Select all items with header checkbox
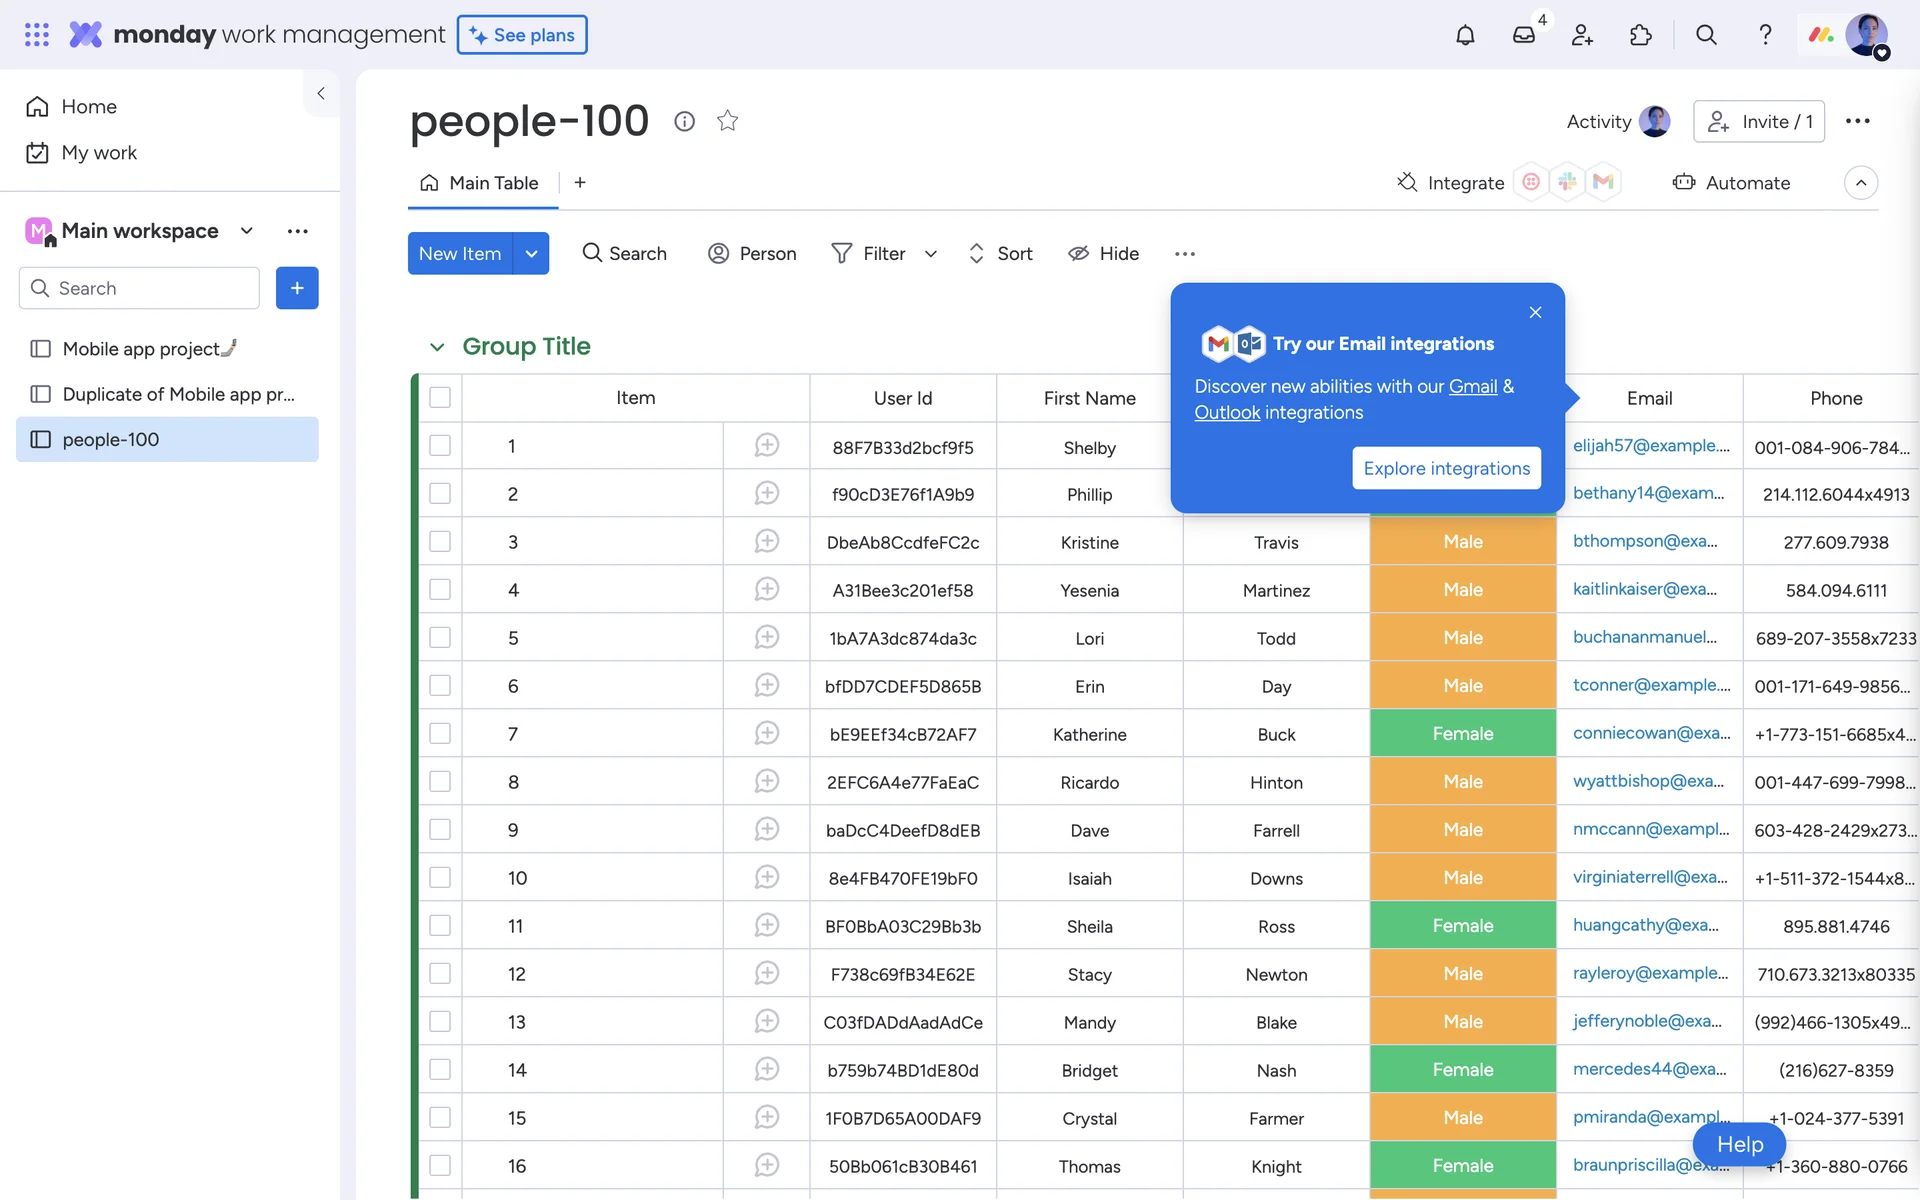The width and height of the screenshot is (1920, 1200). [x=440, y=397]
